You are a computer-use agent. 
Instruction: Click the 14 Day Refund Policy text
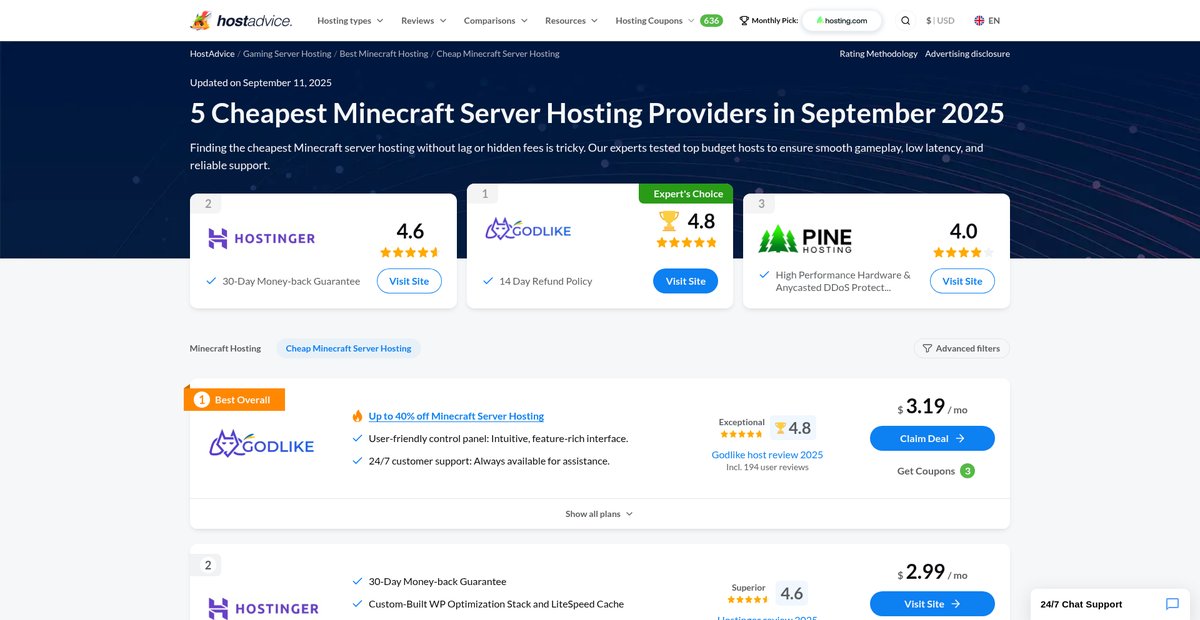click(545, 281)
